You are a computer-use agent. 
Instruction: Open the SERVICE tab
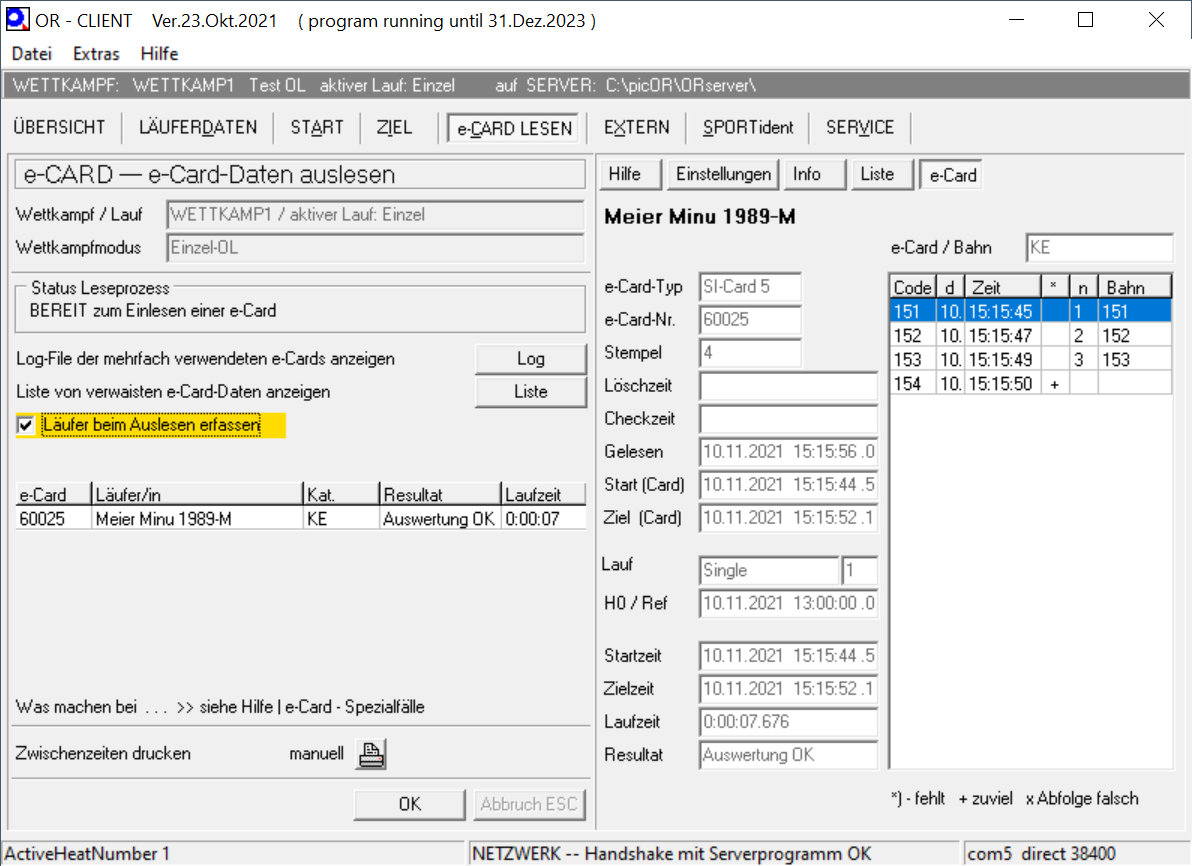click(x=860, y=127)
